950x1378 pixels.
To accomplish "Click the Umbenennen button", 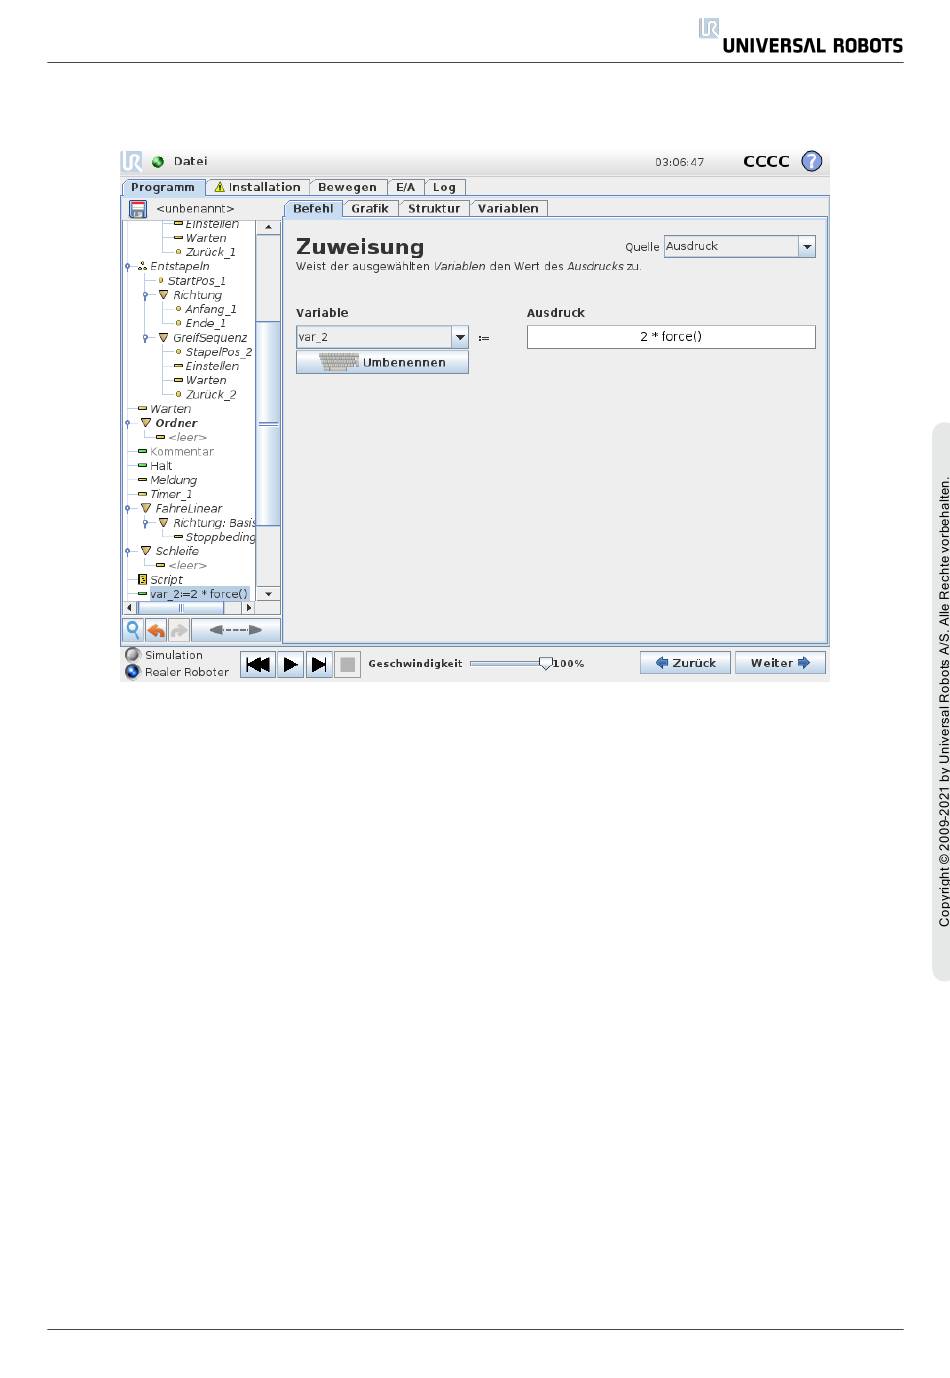I will coord(382,362).
